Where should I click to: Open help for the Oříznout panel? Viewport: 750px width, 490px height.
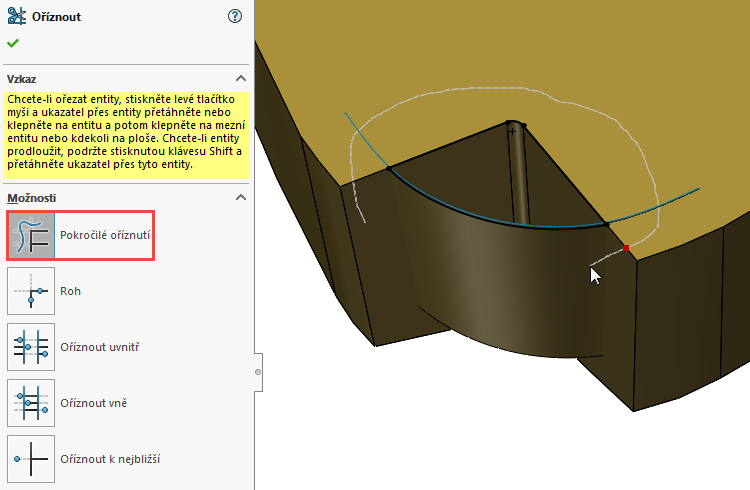(x=235, y=16)
